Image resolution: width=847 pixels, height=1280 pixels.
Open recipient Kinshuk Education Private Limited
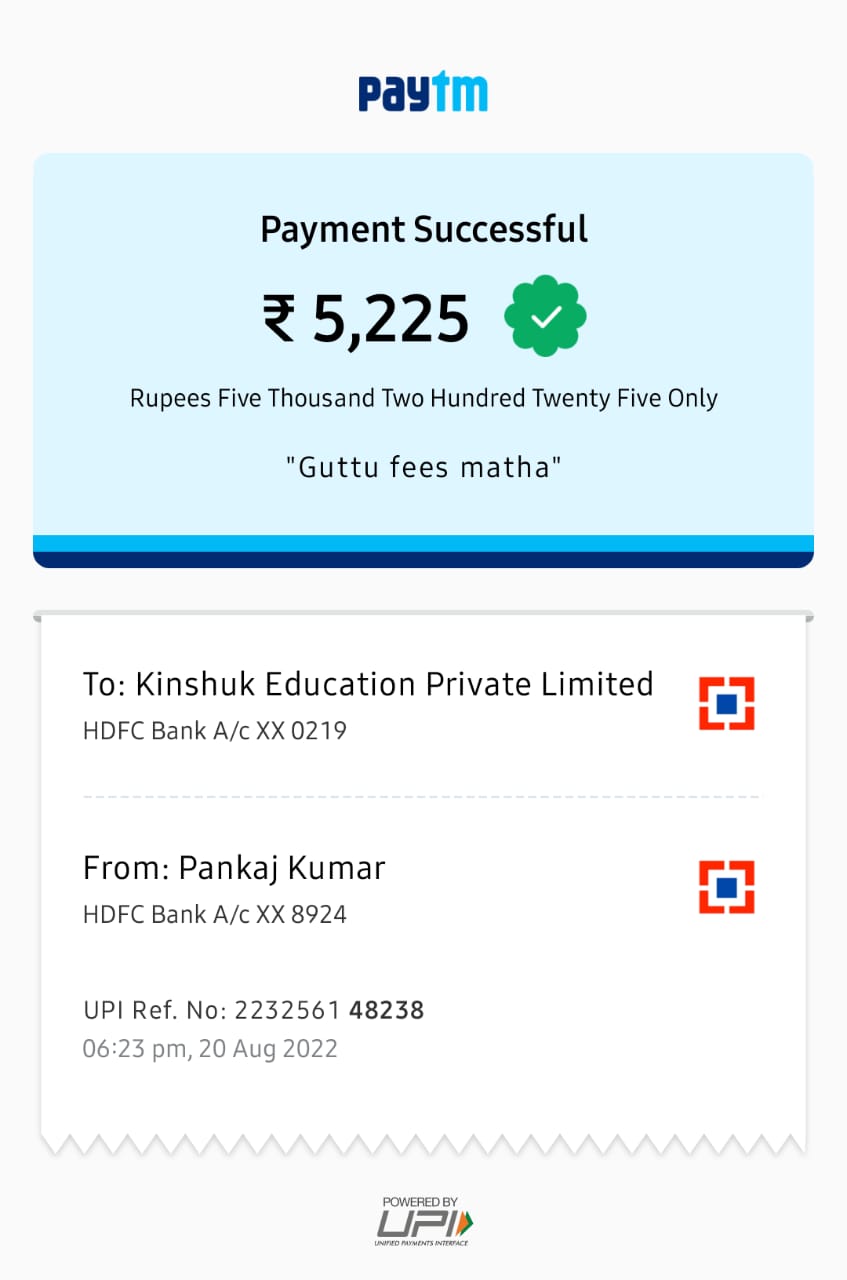tap(368, 684)
